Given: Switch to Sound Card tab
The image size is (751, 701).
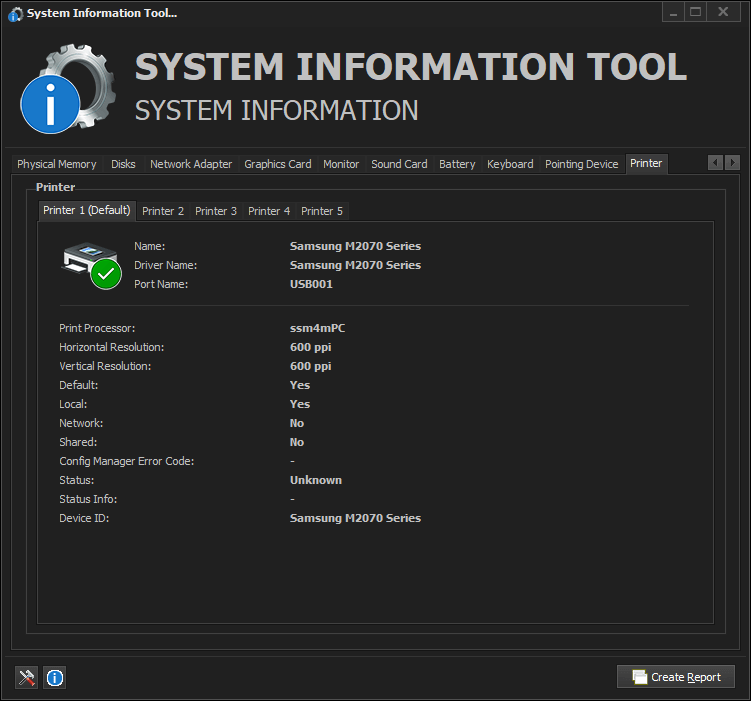Looking at the screenshot, I should (x=399, y=164).
